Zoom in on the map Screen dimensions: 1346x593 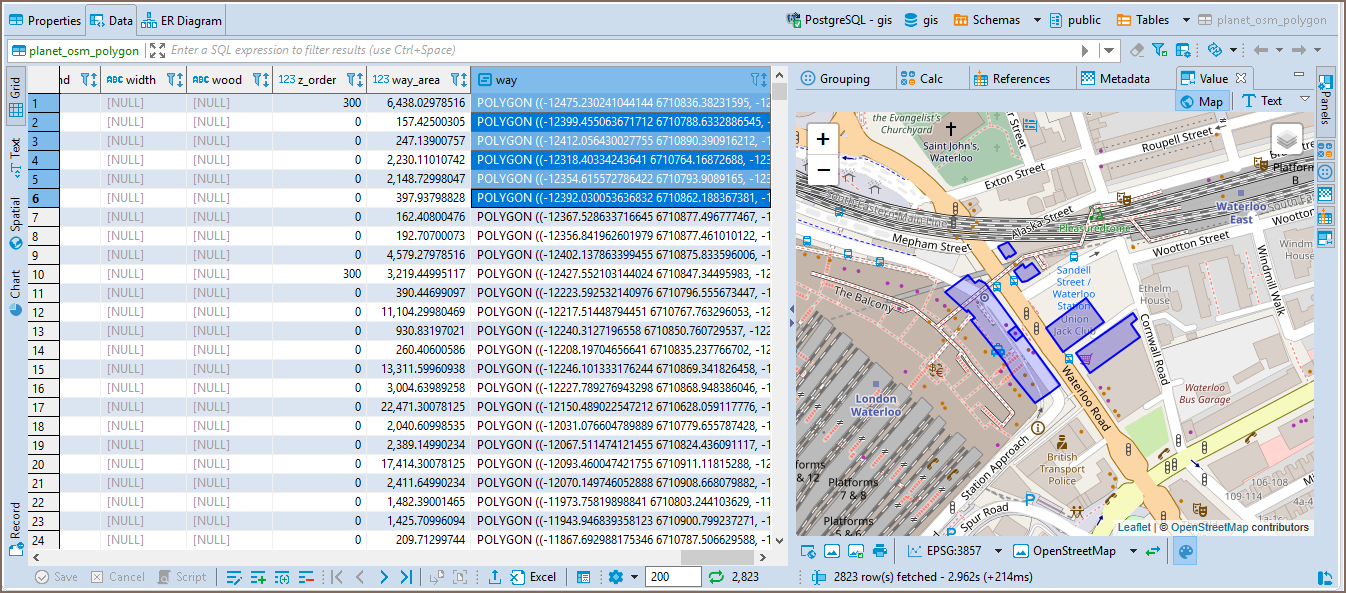coord(822,140)
